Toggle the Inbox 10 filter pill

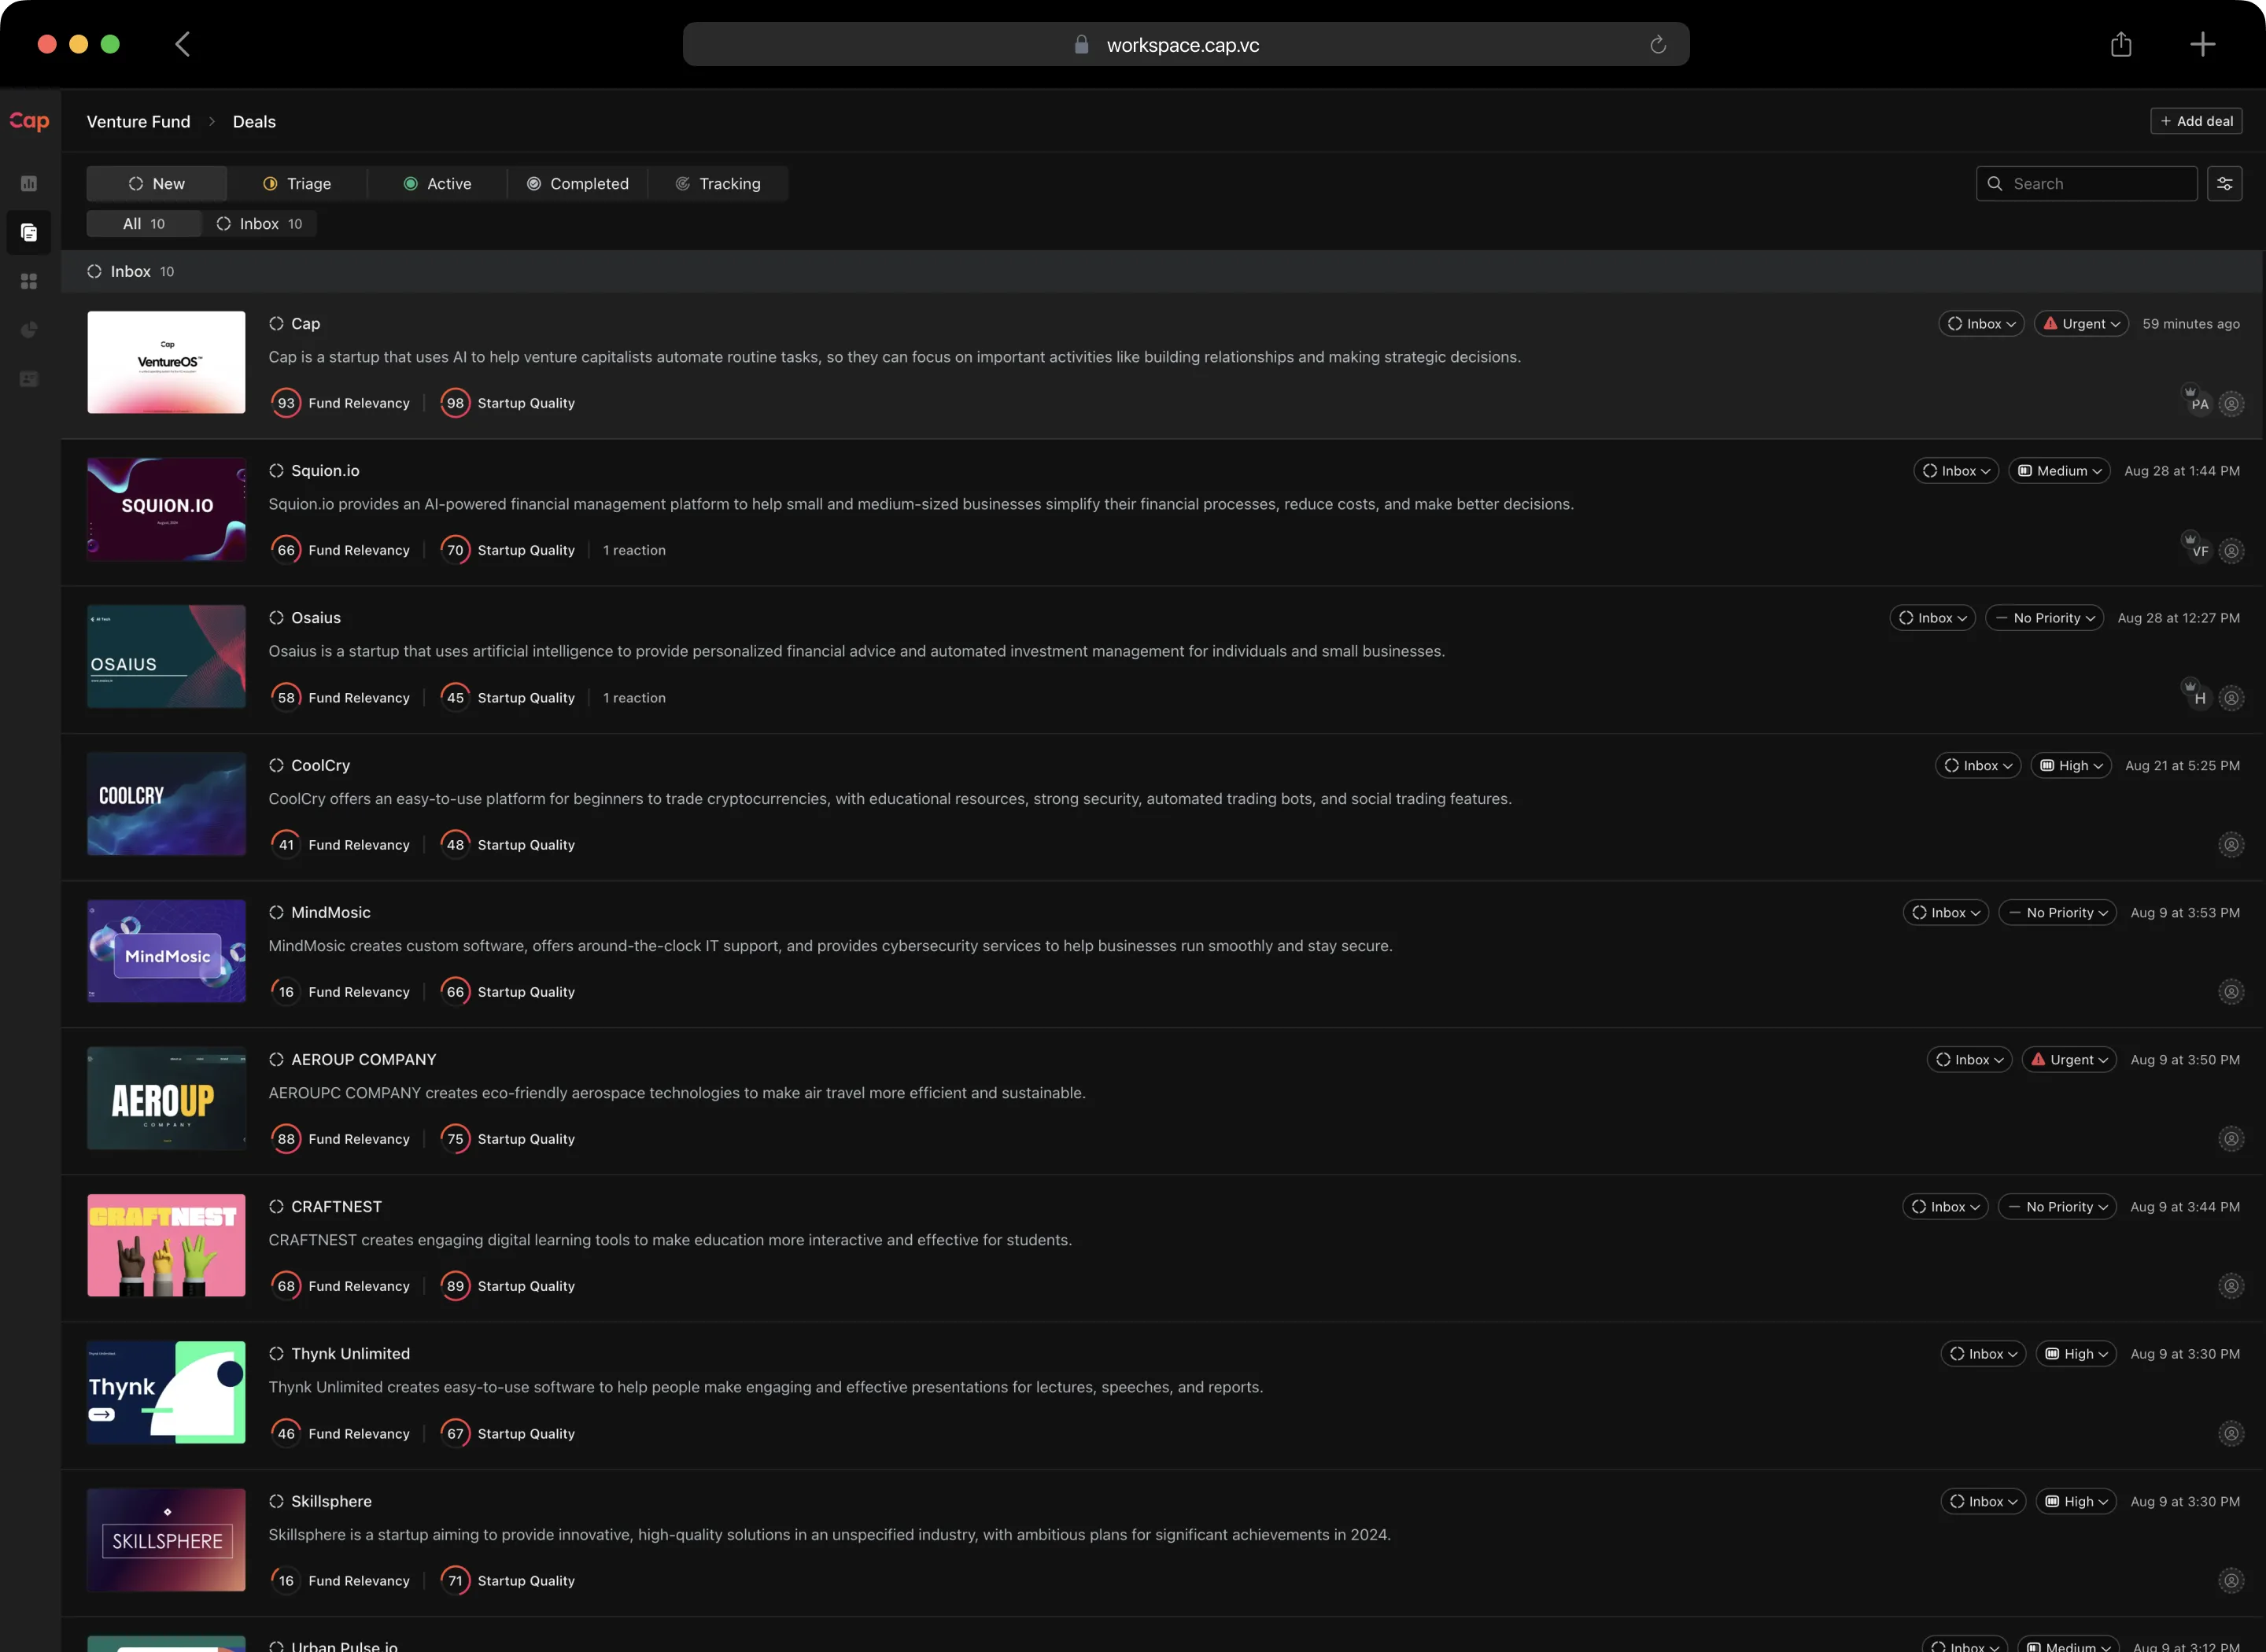pos(259,224)
